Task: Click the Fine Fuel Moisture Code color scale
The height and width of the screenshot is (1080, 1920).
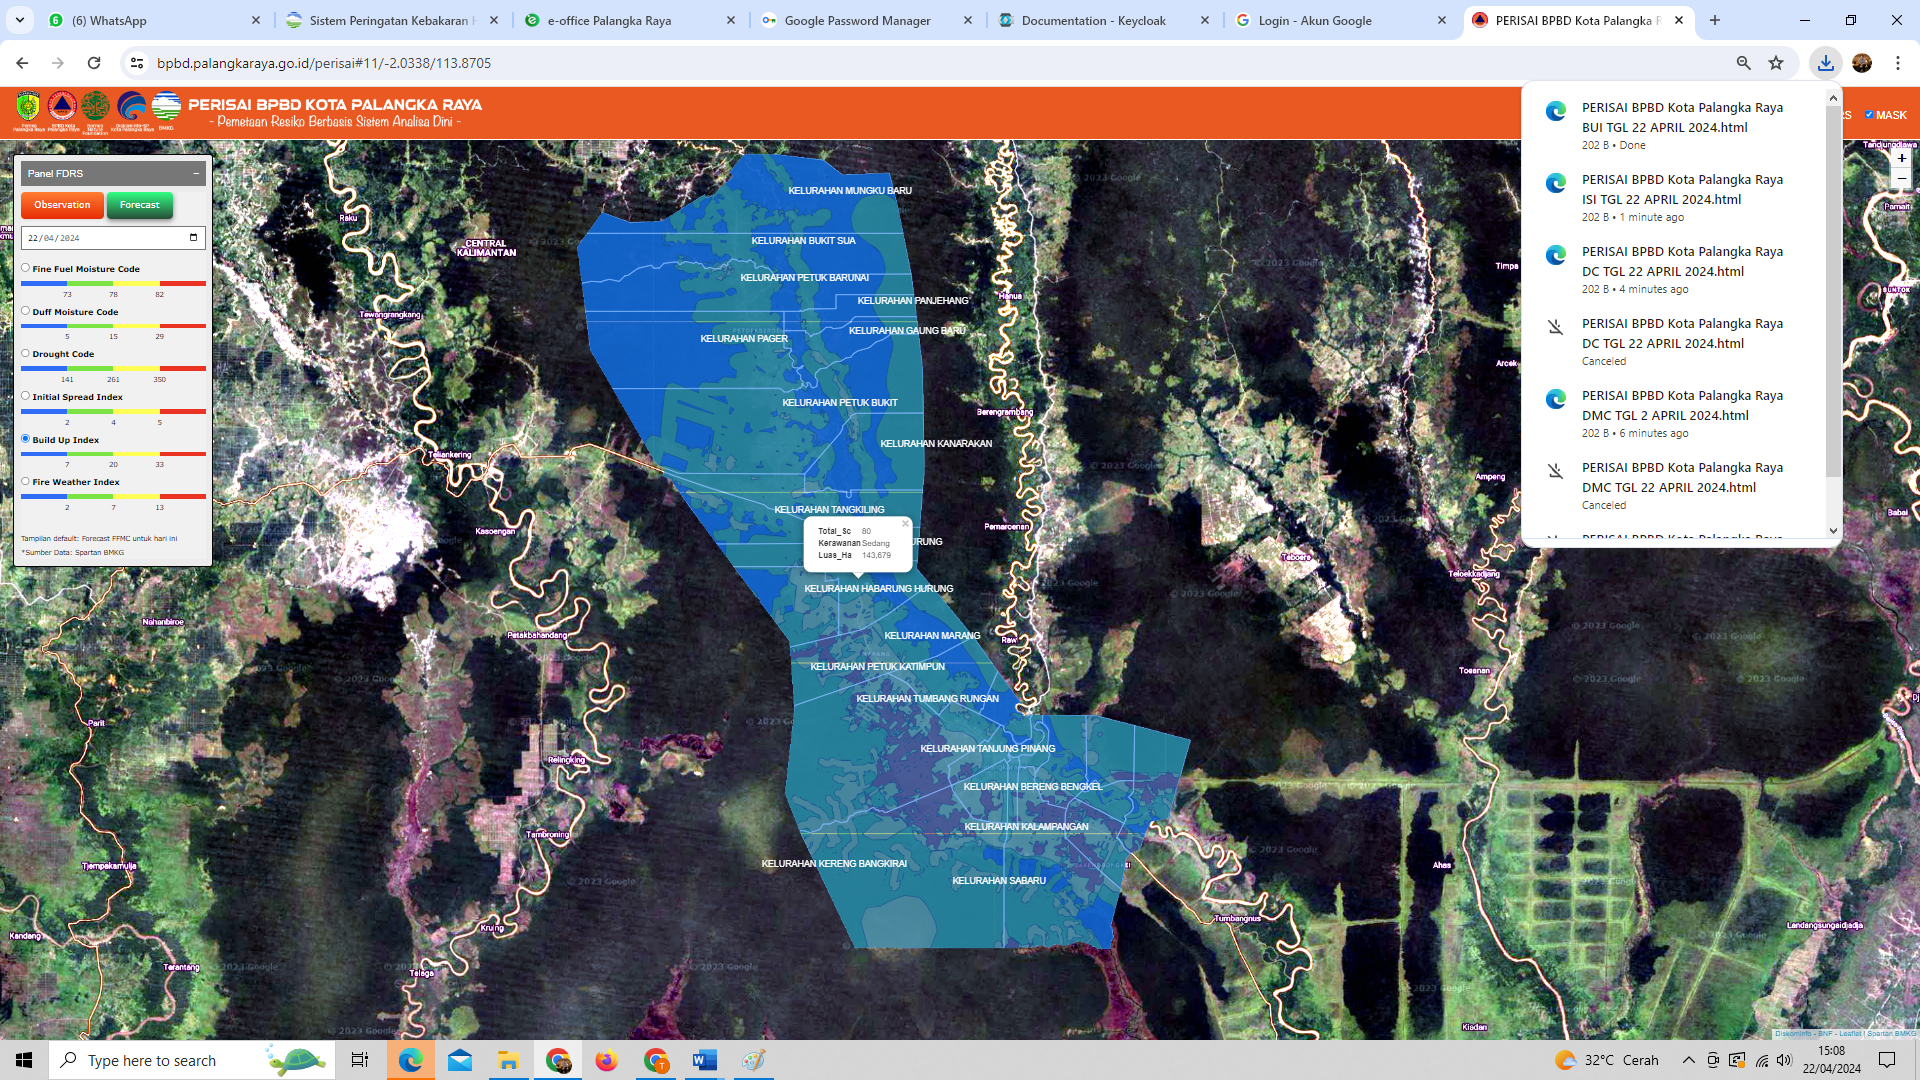Action: [113, 283]
